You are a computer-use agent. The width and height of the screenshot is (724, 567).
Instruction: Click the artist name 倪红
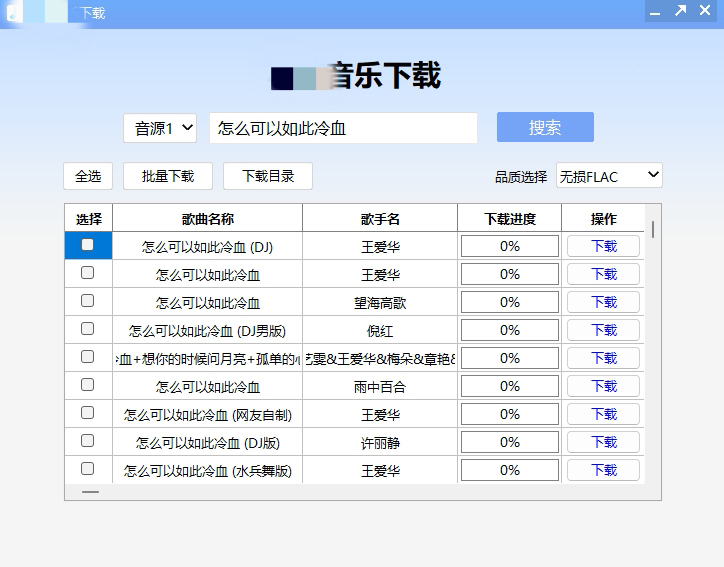380,331
